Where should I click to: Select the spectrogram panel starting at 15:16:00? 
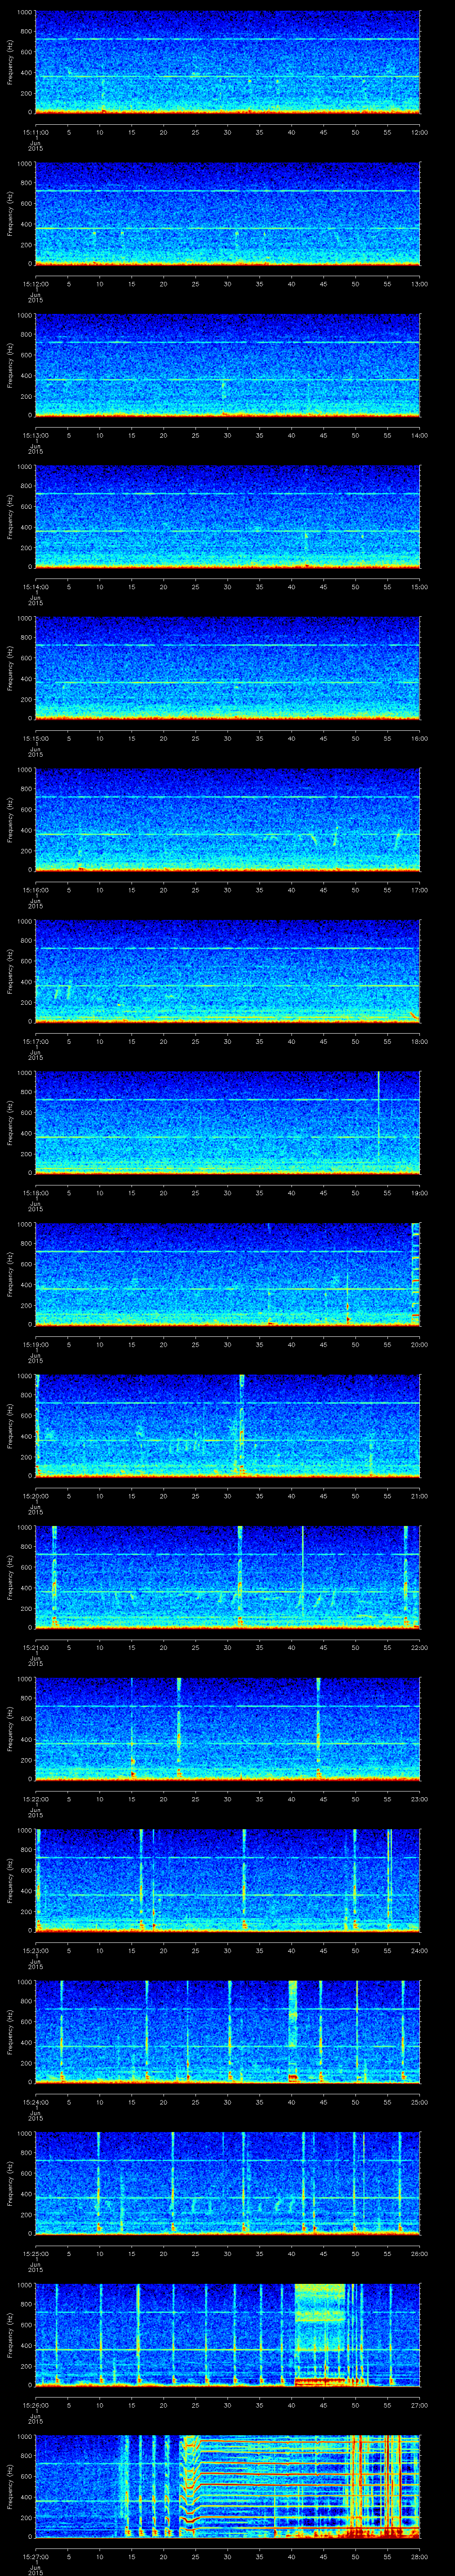click(x=227, y=820)
